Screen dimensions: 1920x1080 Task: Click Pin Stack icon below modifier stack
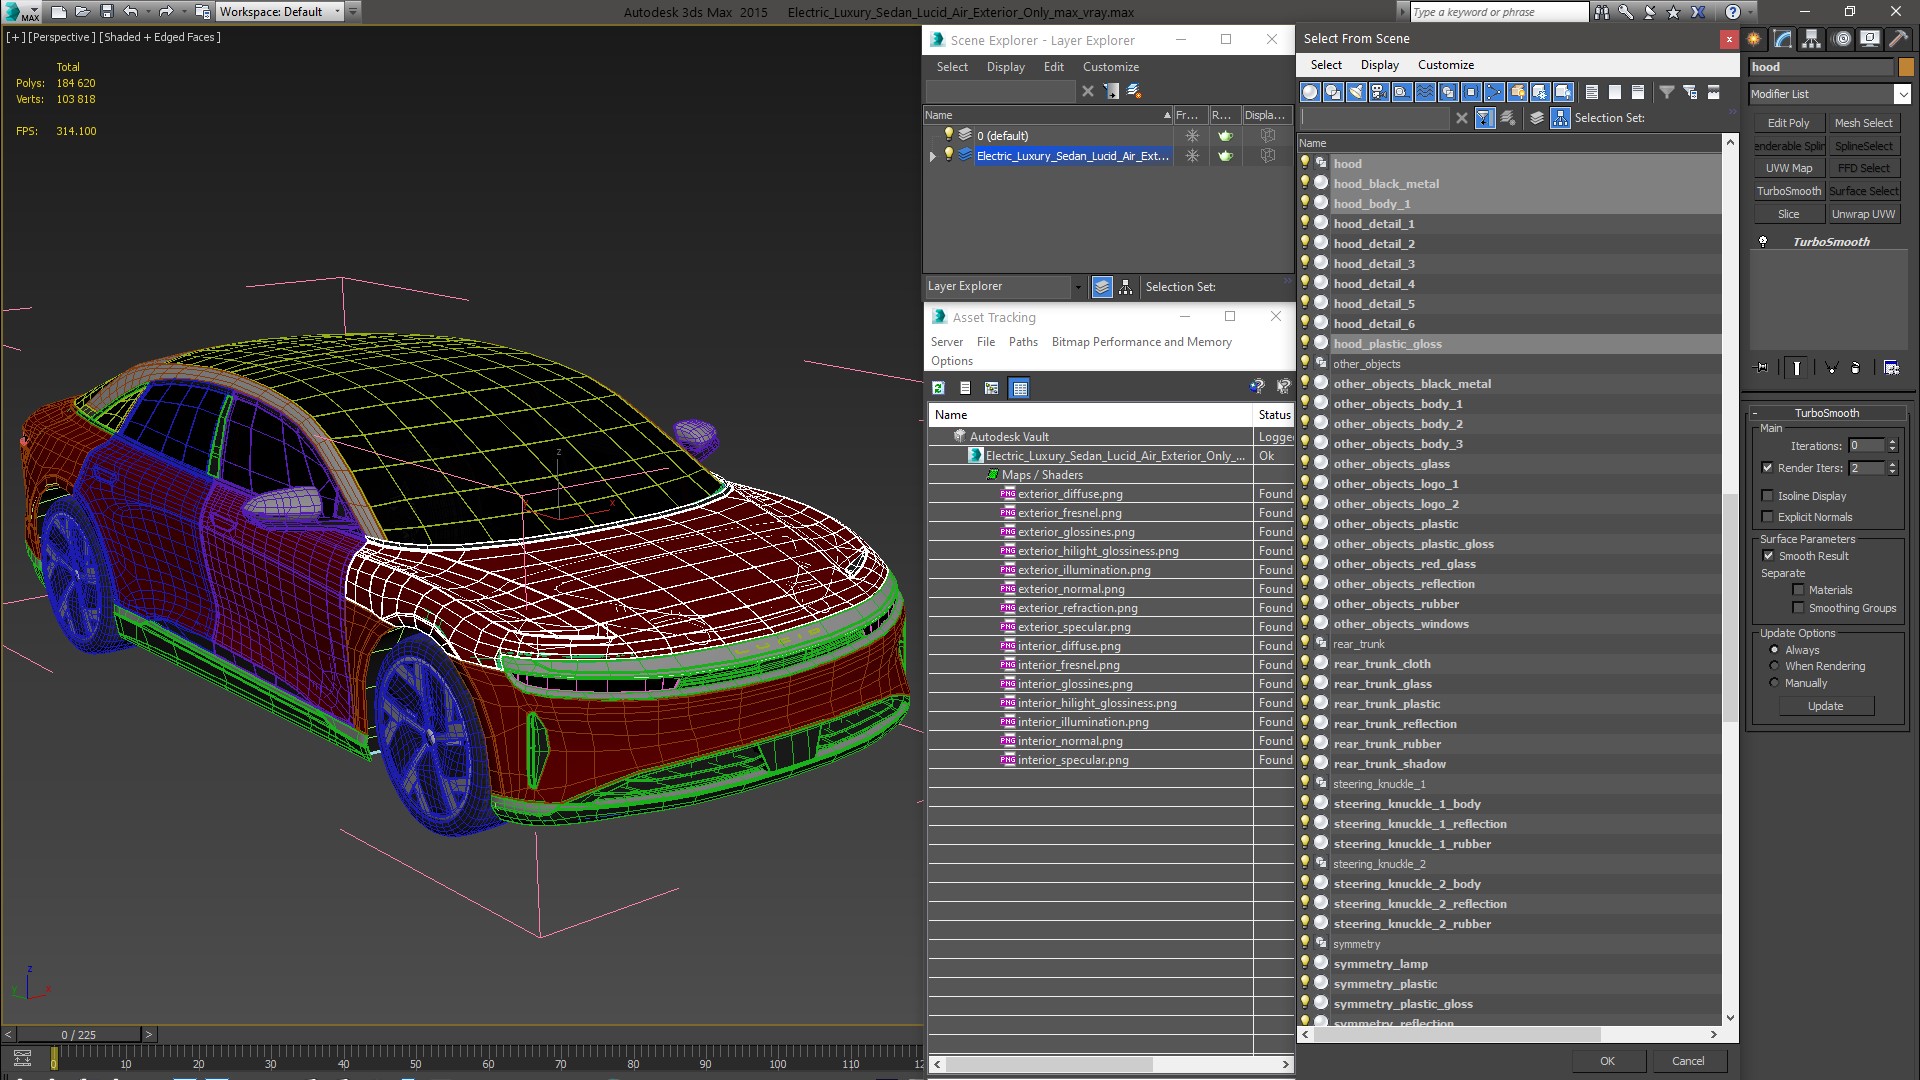pyautogui.click(x=1762, y=368)
